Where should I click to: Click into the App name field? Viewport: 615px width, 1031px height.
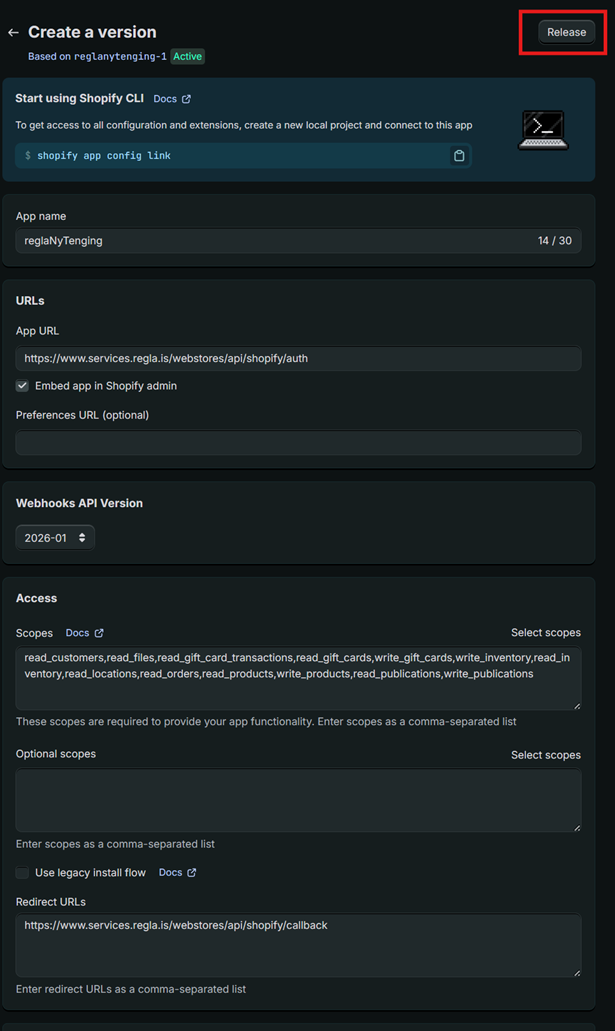tap(270, 241)
